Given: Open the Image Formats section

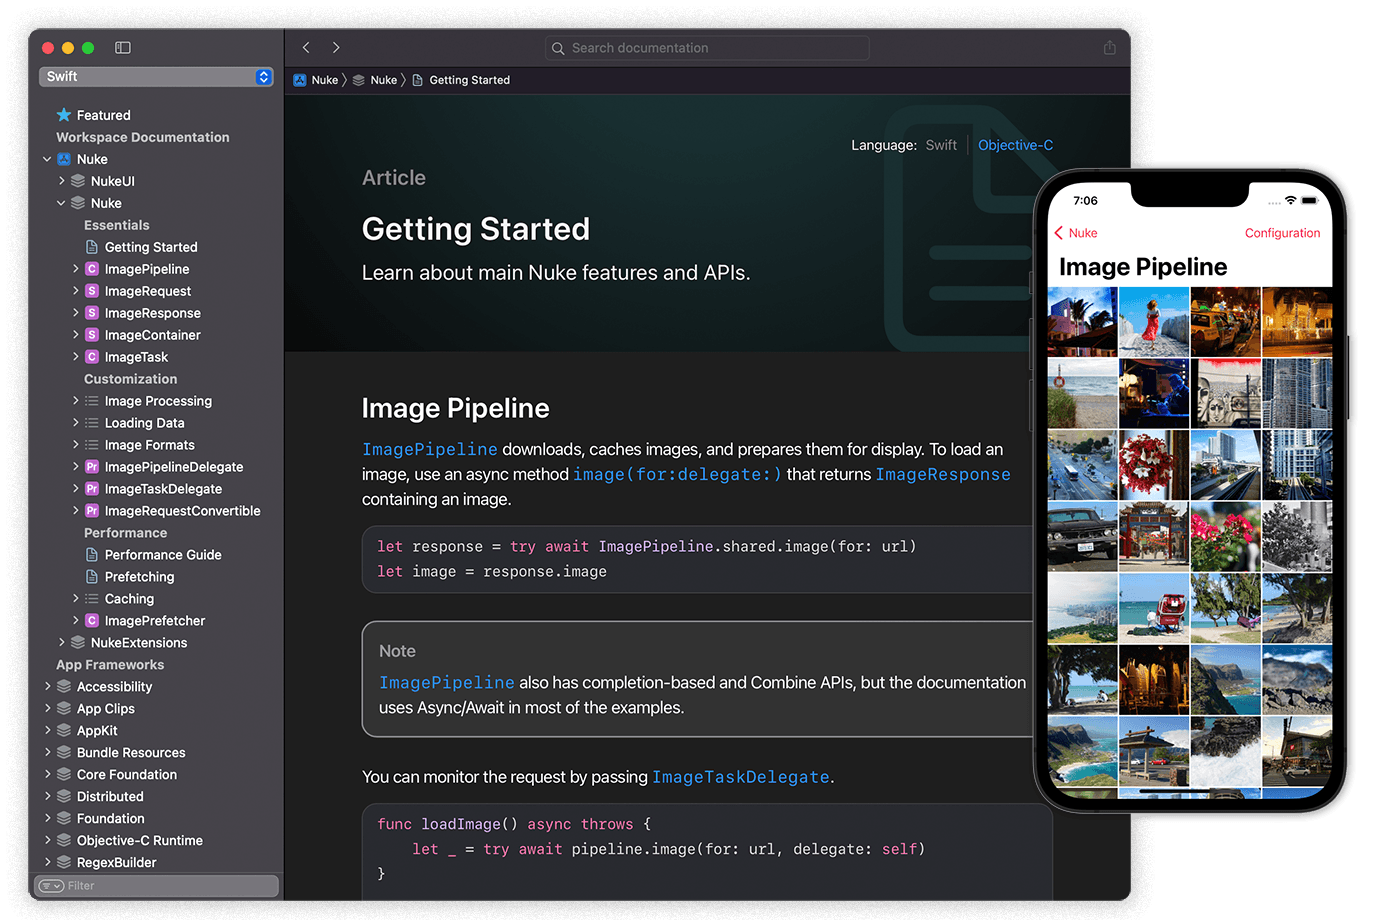Looking at the screenshot, I should 150,445.
